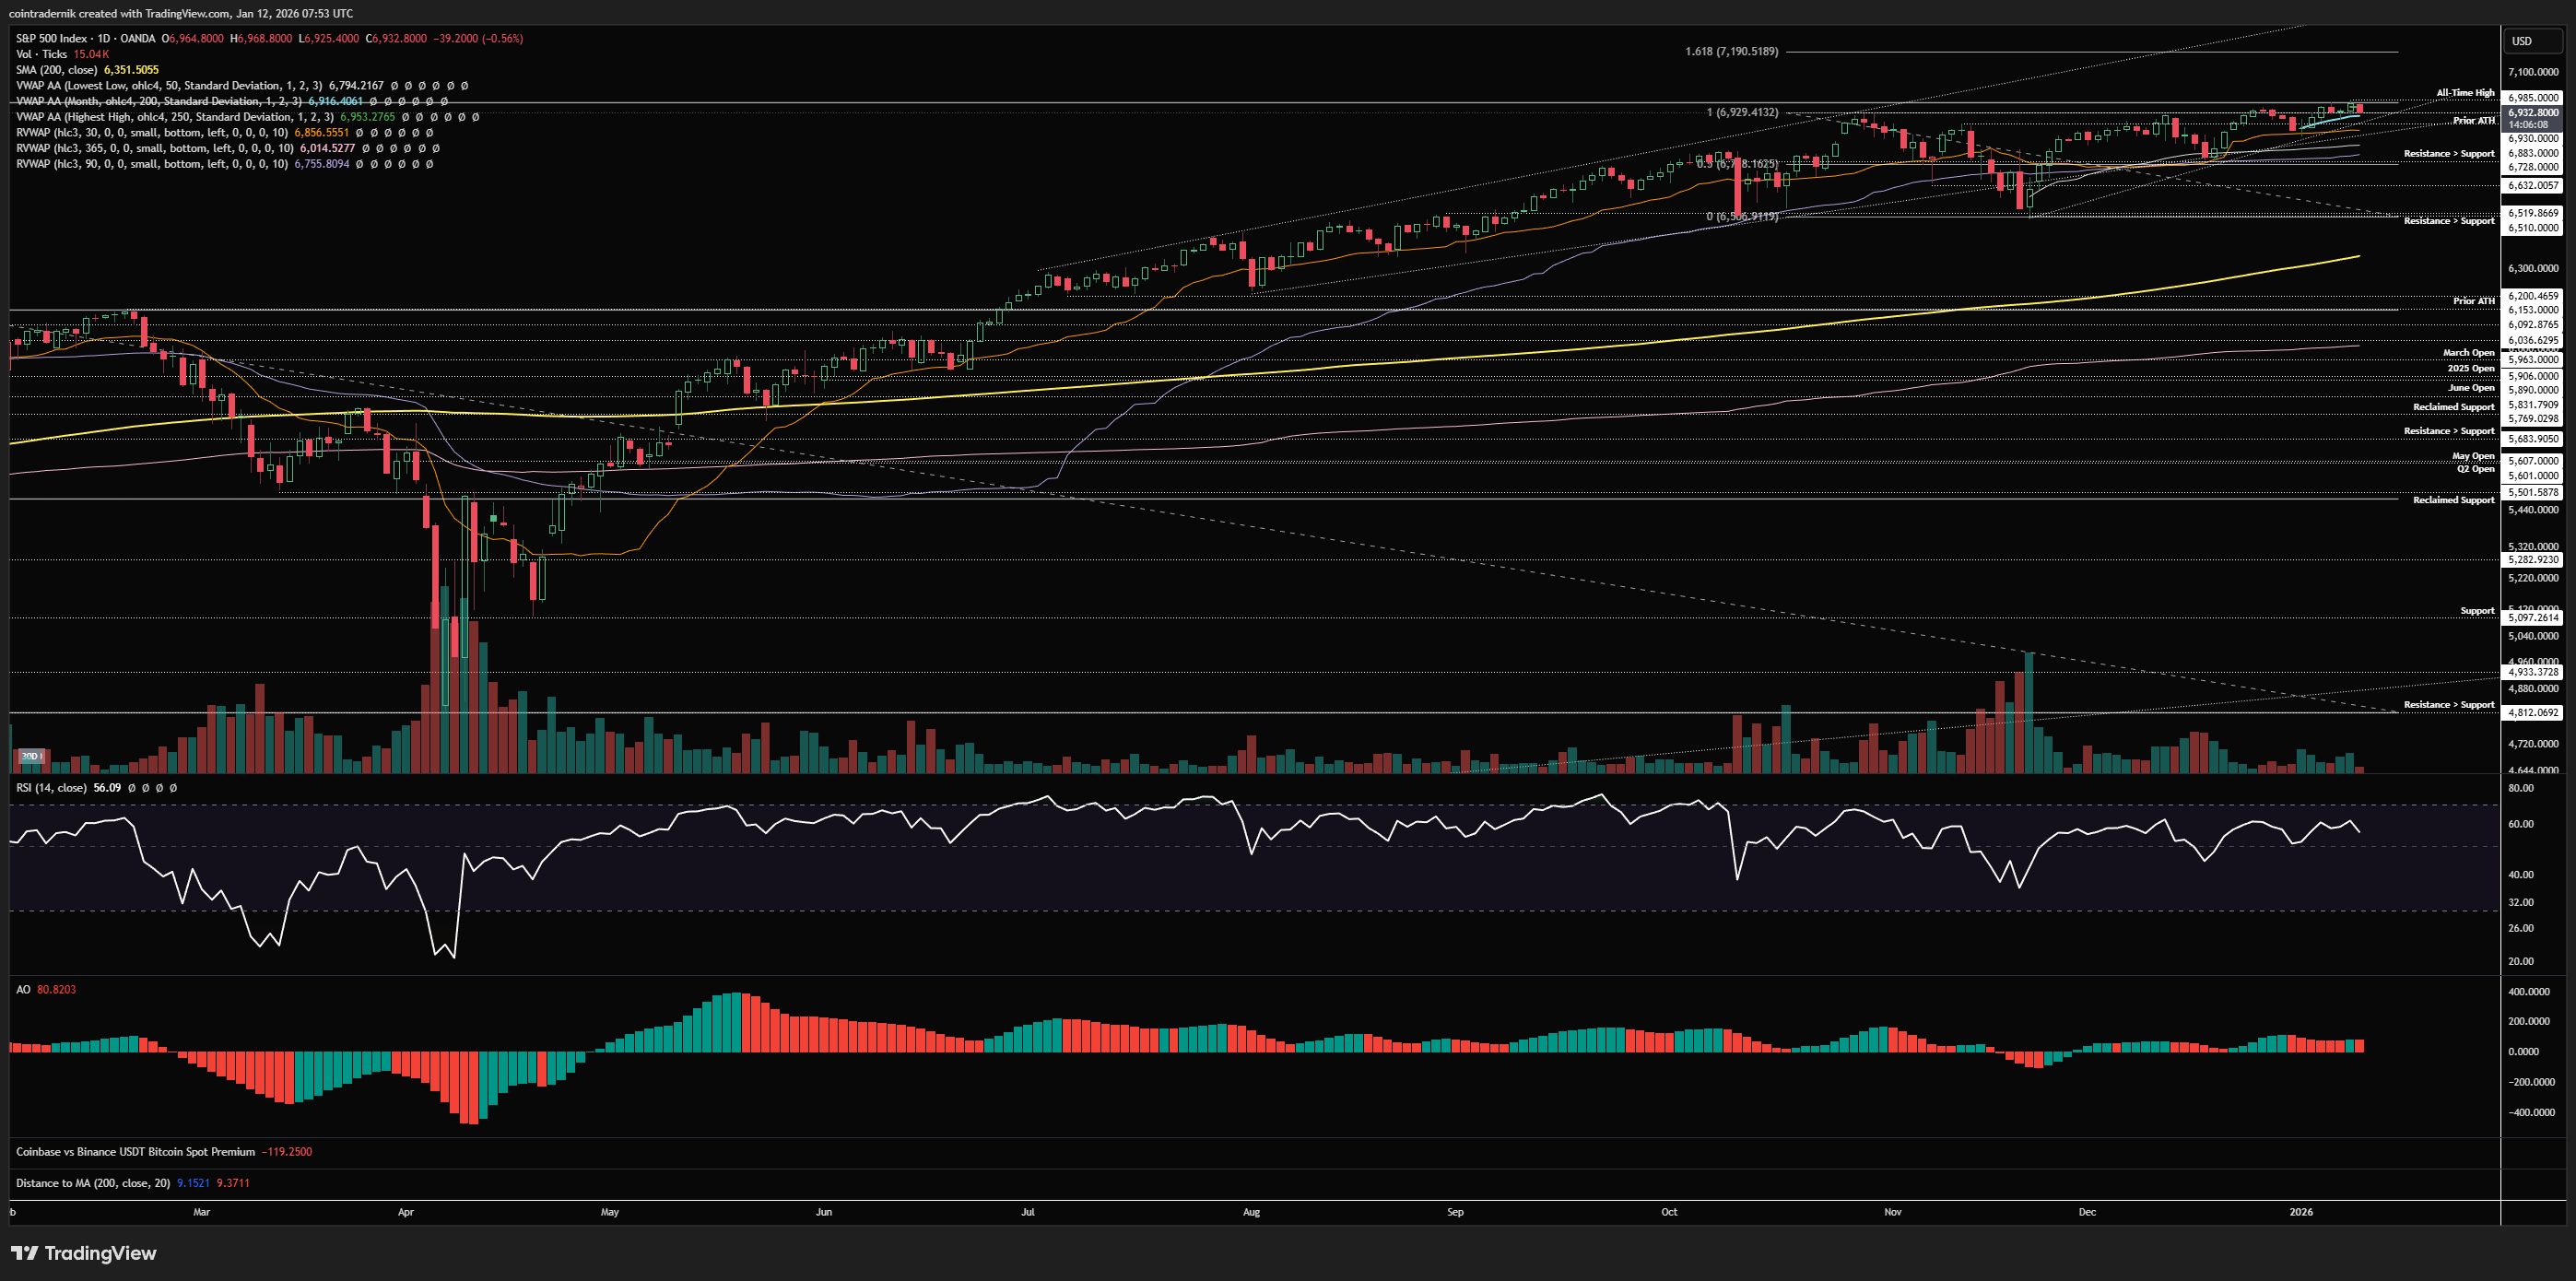Click the current price 6,932.8000 axis label
Viewport: 2576px width, 1281px height.
pyautogui.click(x=2532, y=113)
